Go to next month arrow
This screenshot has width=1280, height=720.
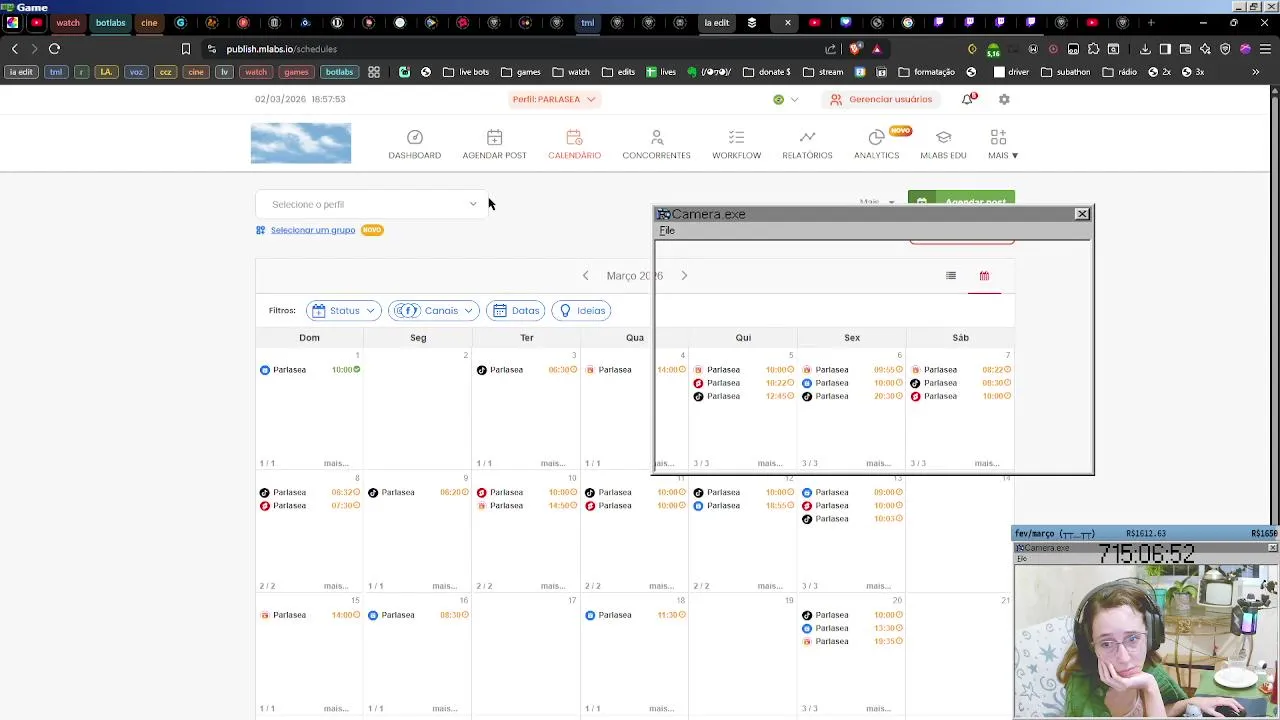[x=684, y=276]
